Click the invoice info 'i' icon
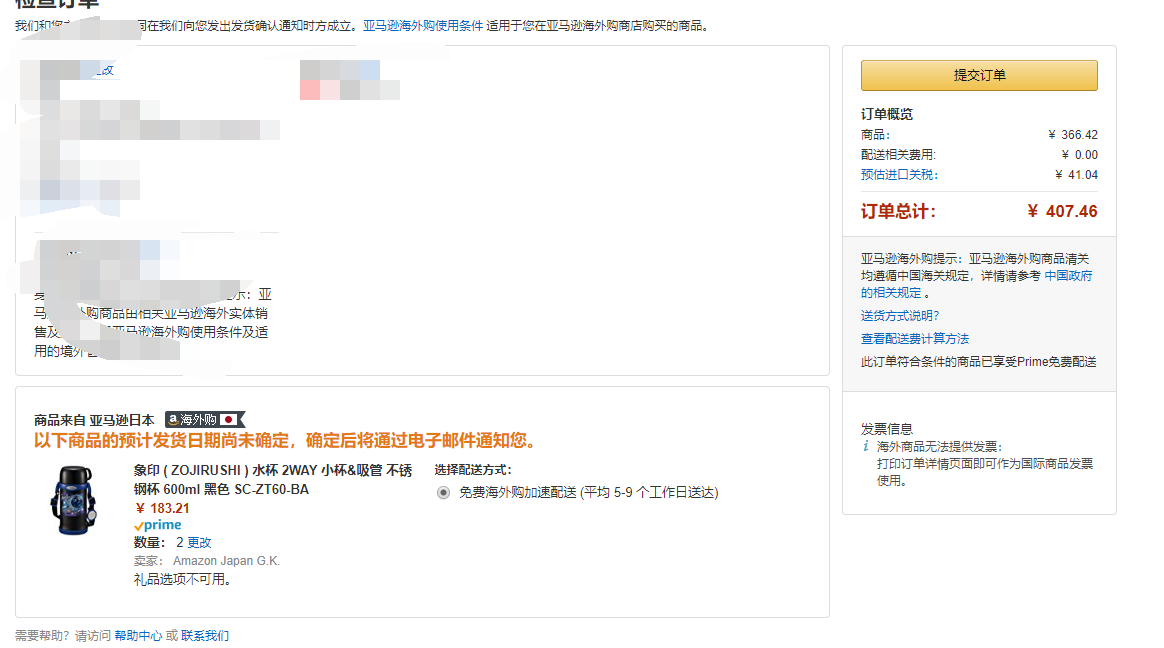This screenshot has width=1164, height=648. click(866, 446)
